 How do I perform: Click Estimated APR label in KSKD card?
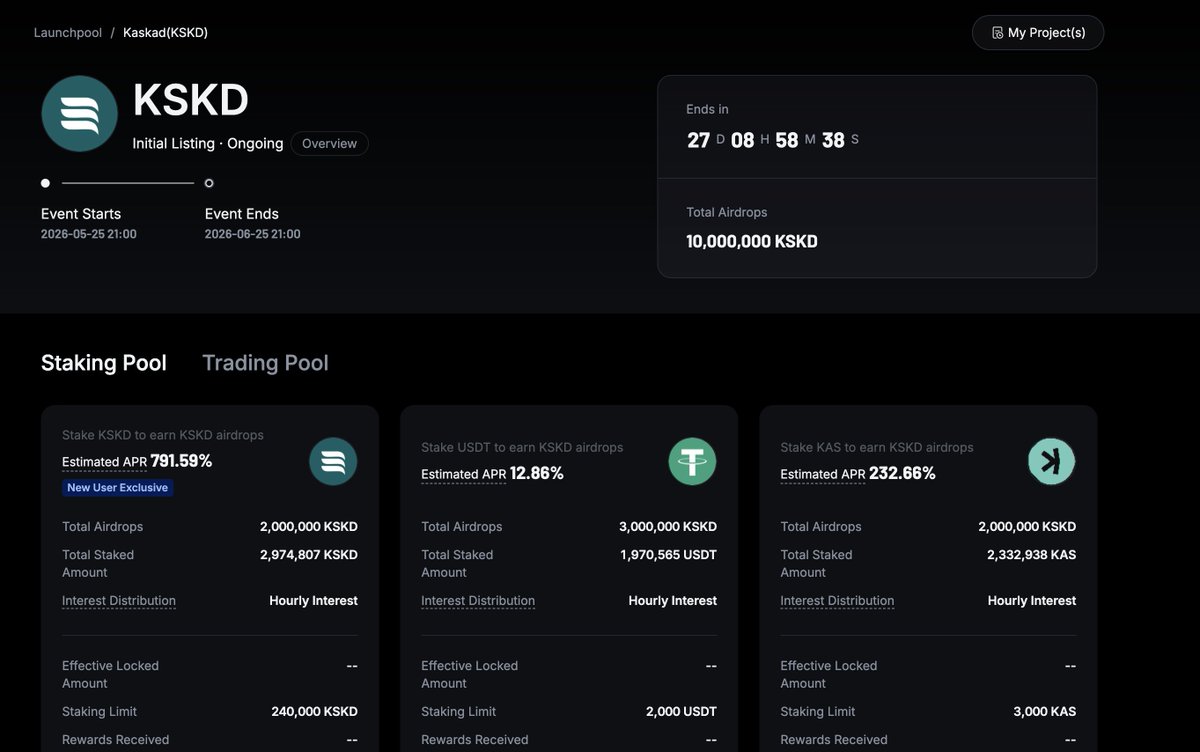(x=105, y=462)
